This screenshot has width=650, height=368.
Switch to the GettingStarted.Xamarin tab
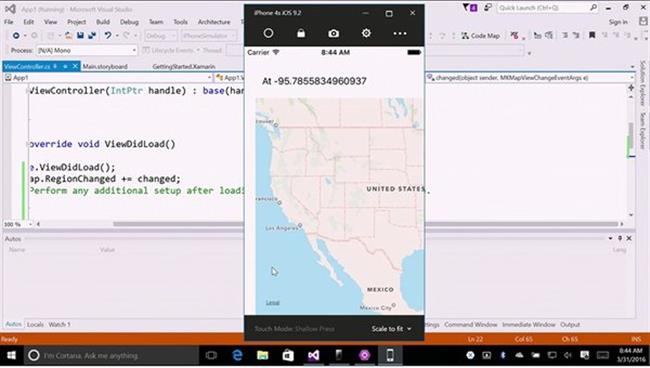click(184, 66)
